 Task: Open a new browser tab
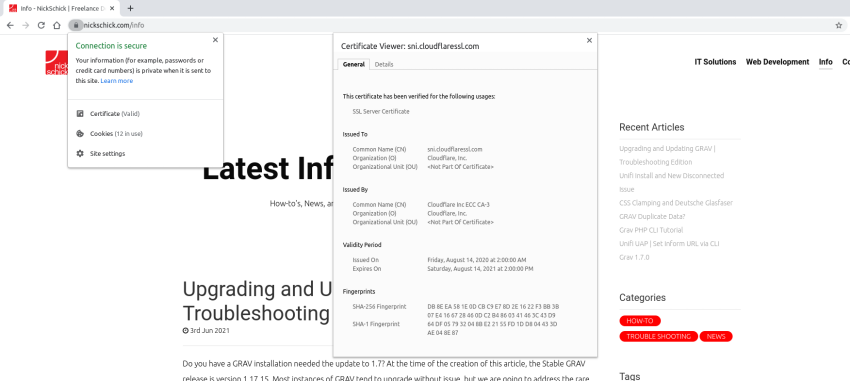point(130,8)
